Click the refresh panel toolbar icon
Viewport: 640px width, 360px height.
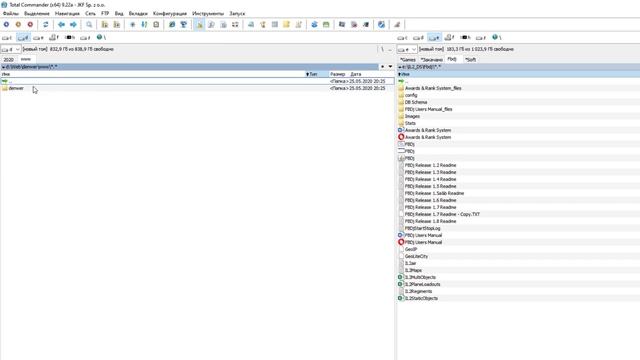(x=46, y=24)
